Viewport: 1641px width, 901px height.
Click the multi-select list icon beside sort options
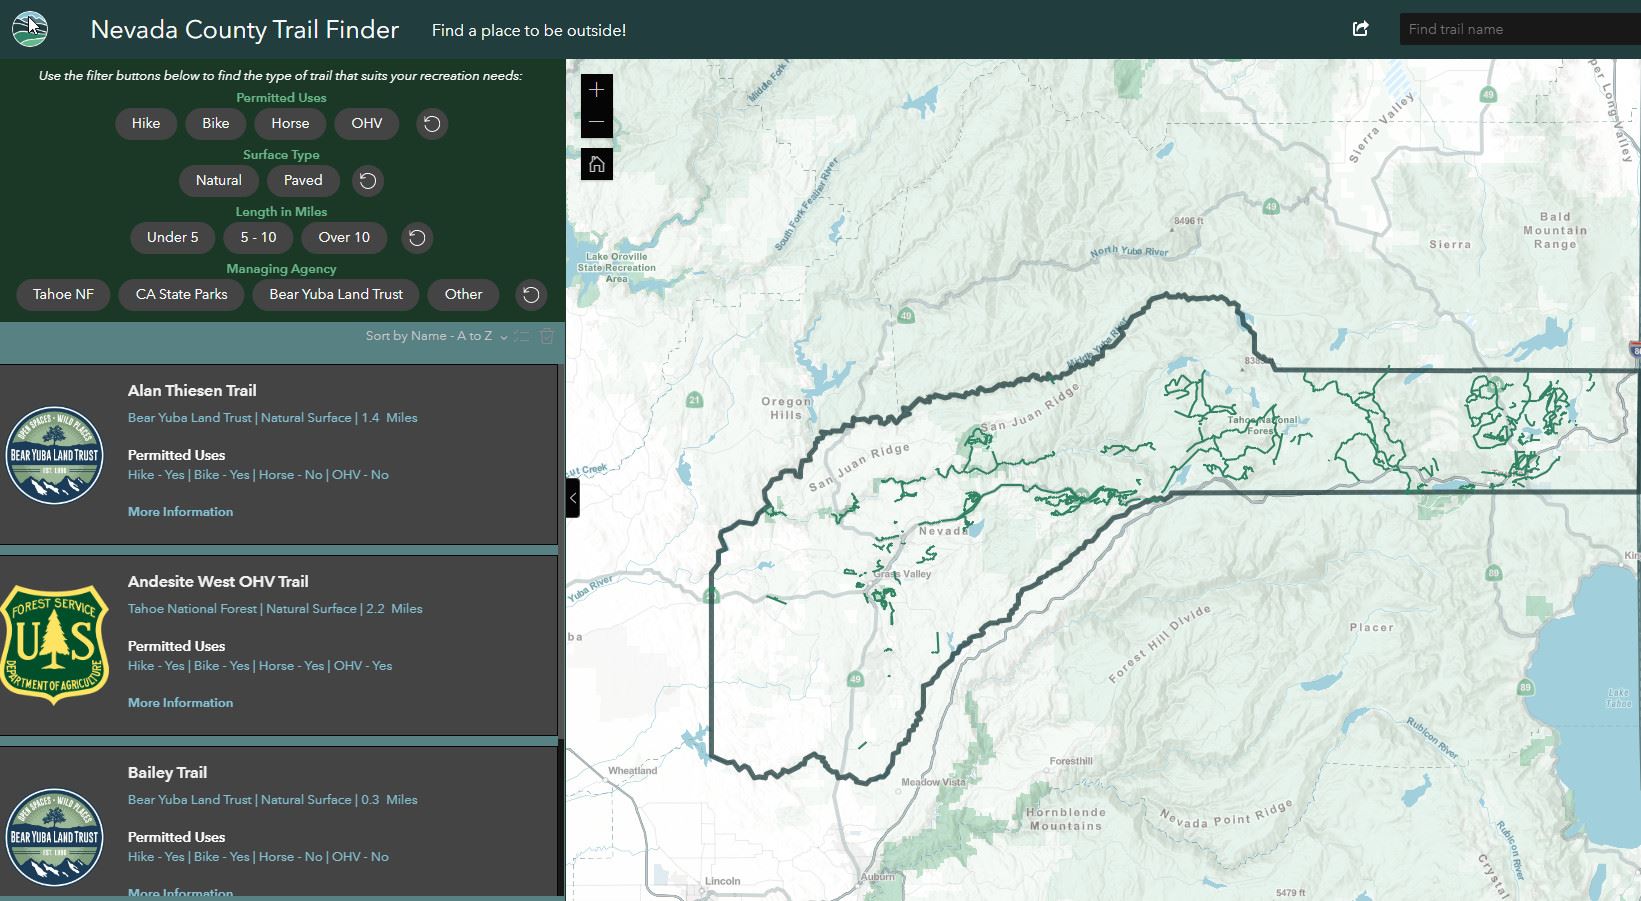pyautogui.click(x=521, y=336)
